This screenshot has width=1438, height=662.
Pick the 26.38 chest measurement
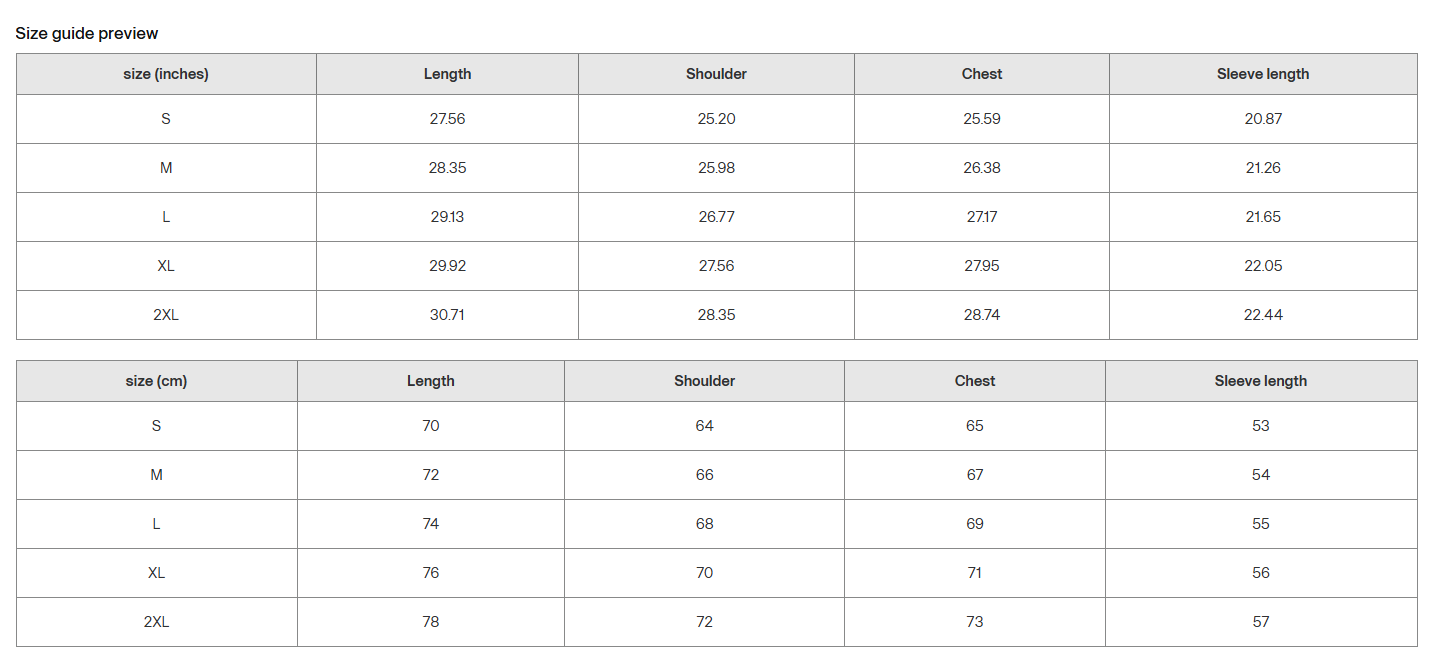click(981, 168)
